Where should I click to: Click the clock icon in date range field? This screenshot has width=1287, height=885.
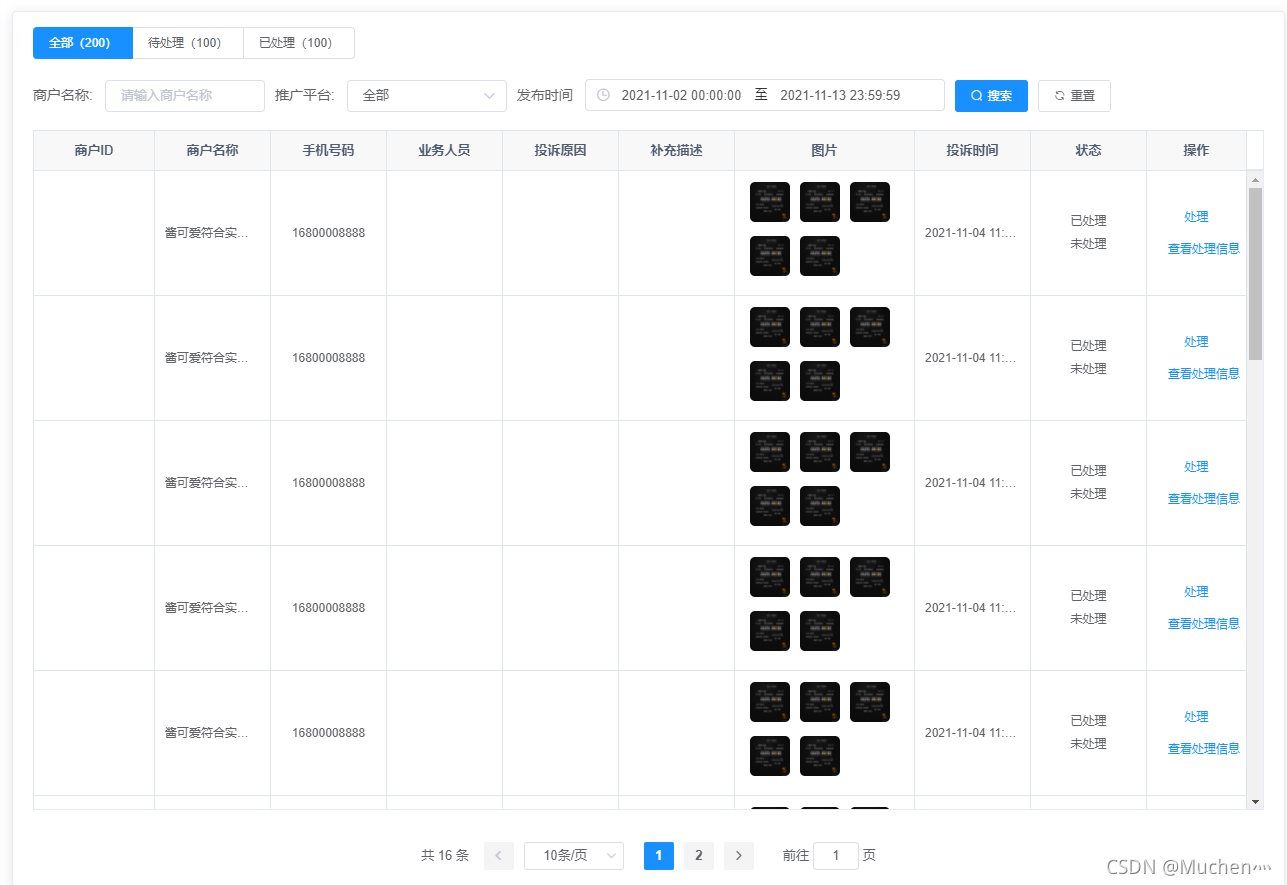point(603,95)
